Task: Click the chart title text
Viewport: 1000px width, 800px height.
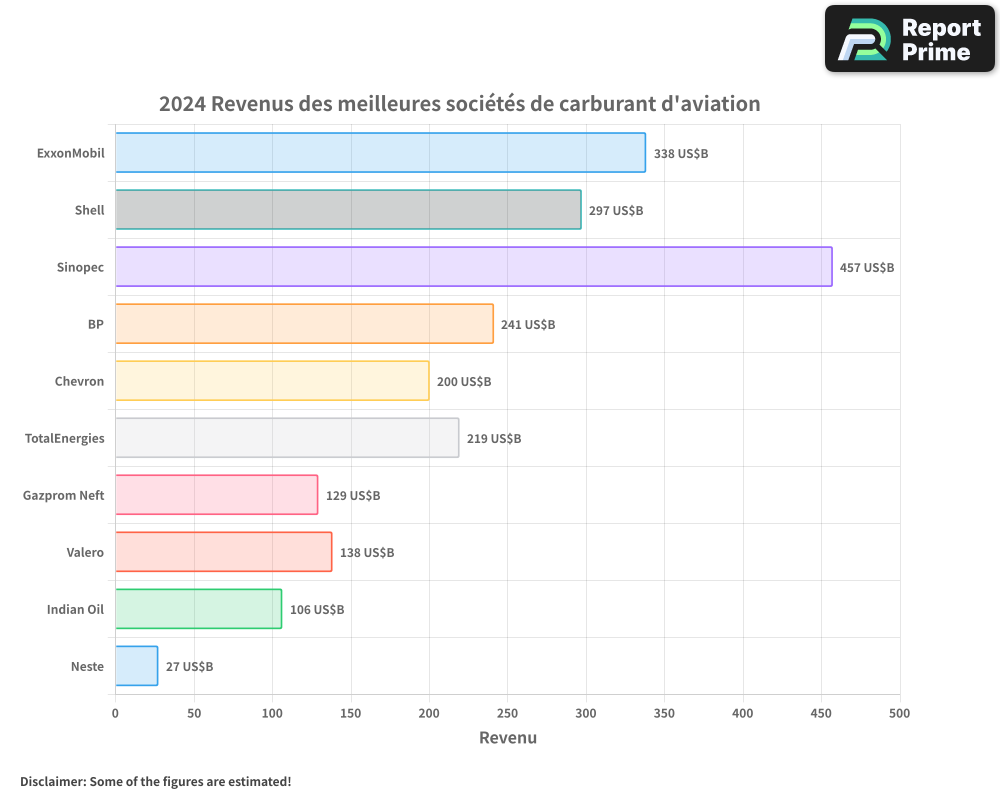Action: coord(459,104)
